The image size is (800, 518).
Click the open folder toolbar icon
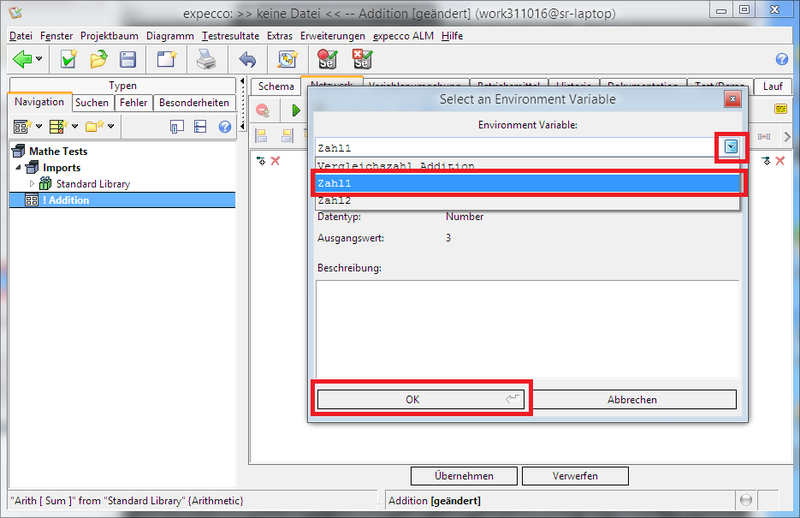click(x=98, y=59)
